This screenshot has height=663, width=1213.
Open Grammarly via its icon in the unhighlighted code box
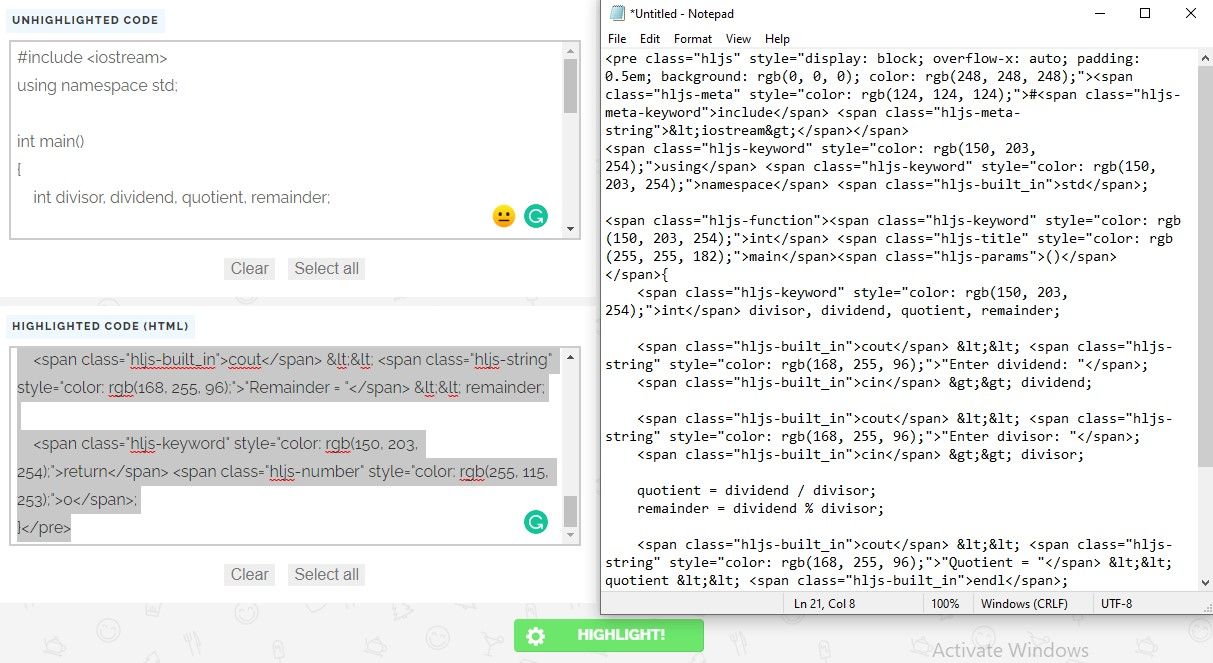click(x=536, y=215)
